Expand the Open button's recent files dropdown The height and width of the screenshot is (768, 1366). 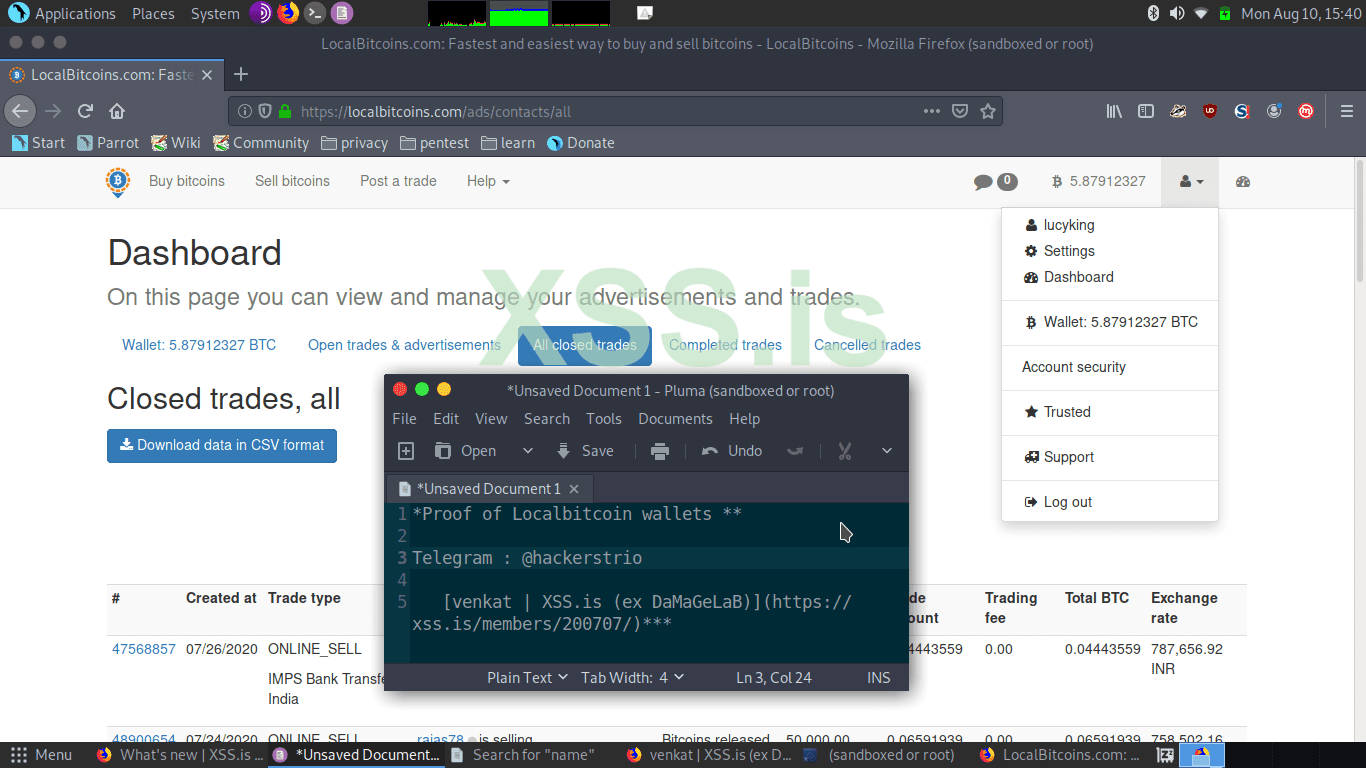527,451
